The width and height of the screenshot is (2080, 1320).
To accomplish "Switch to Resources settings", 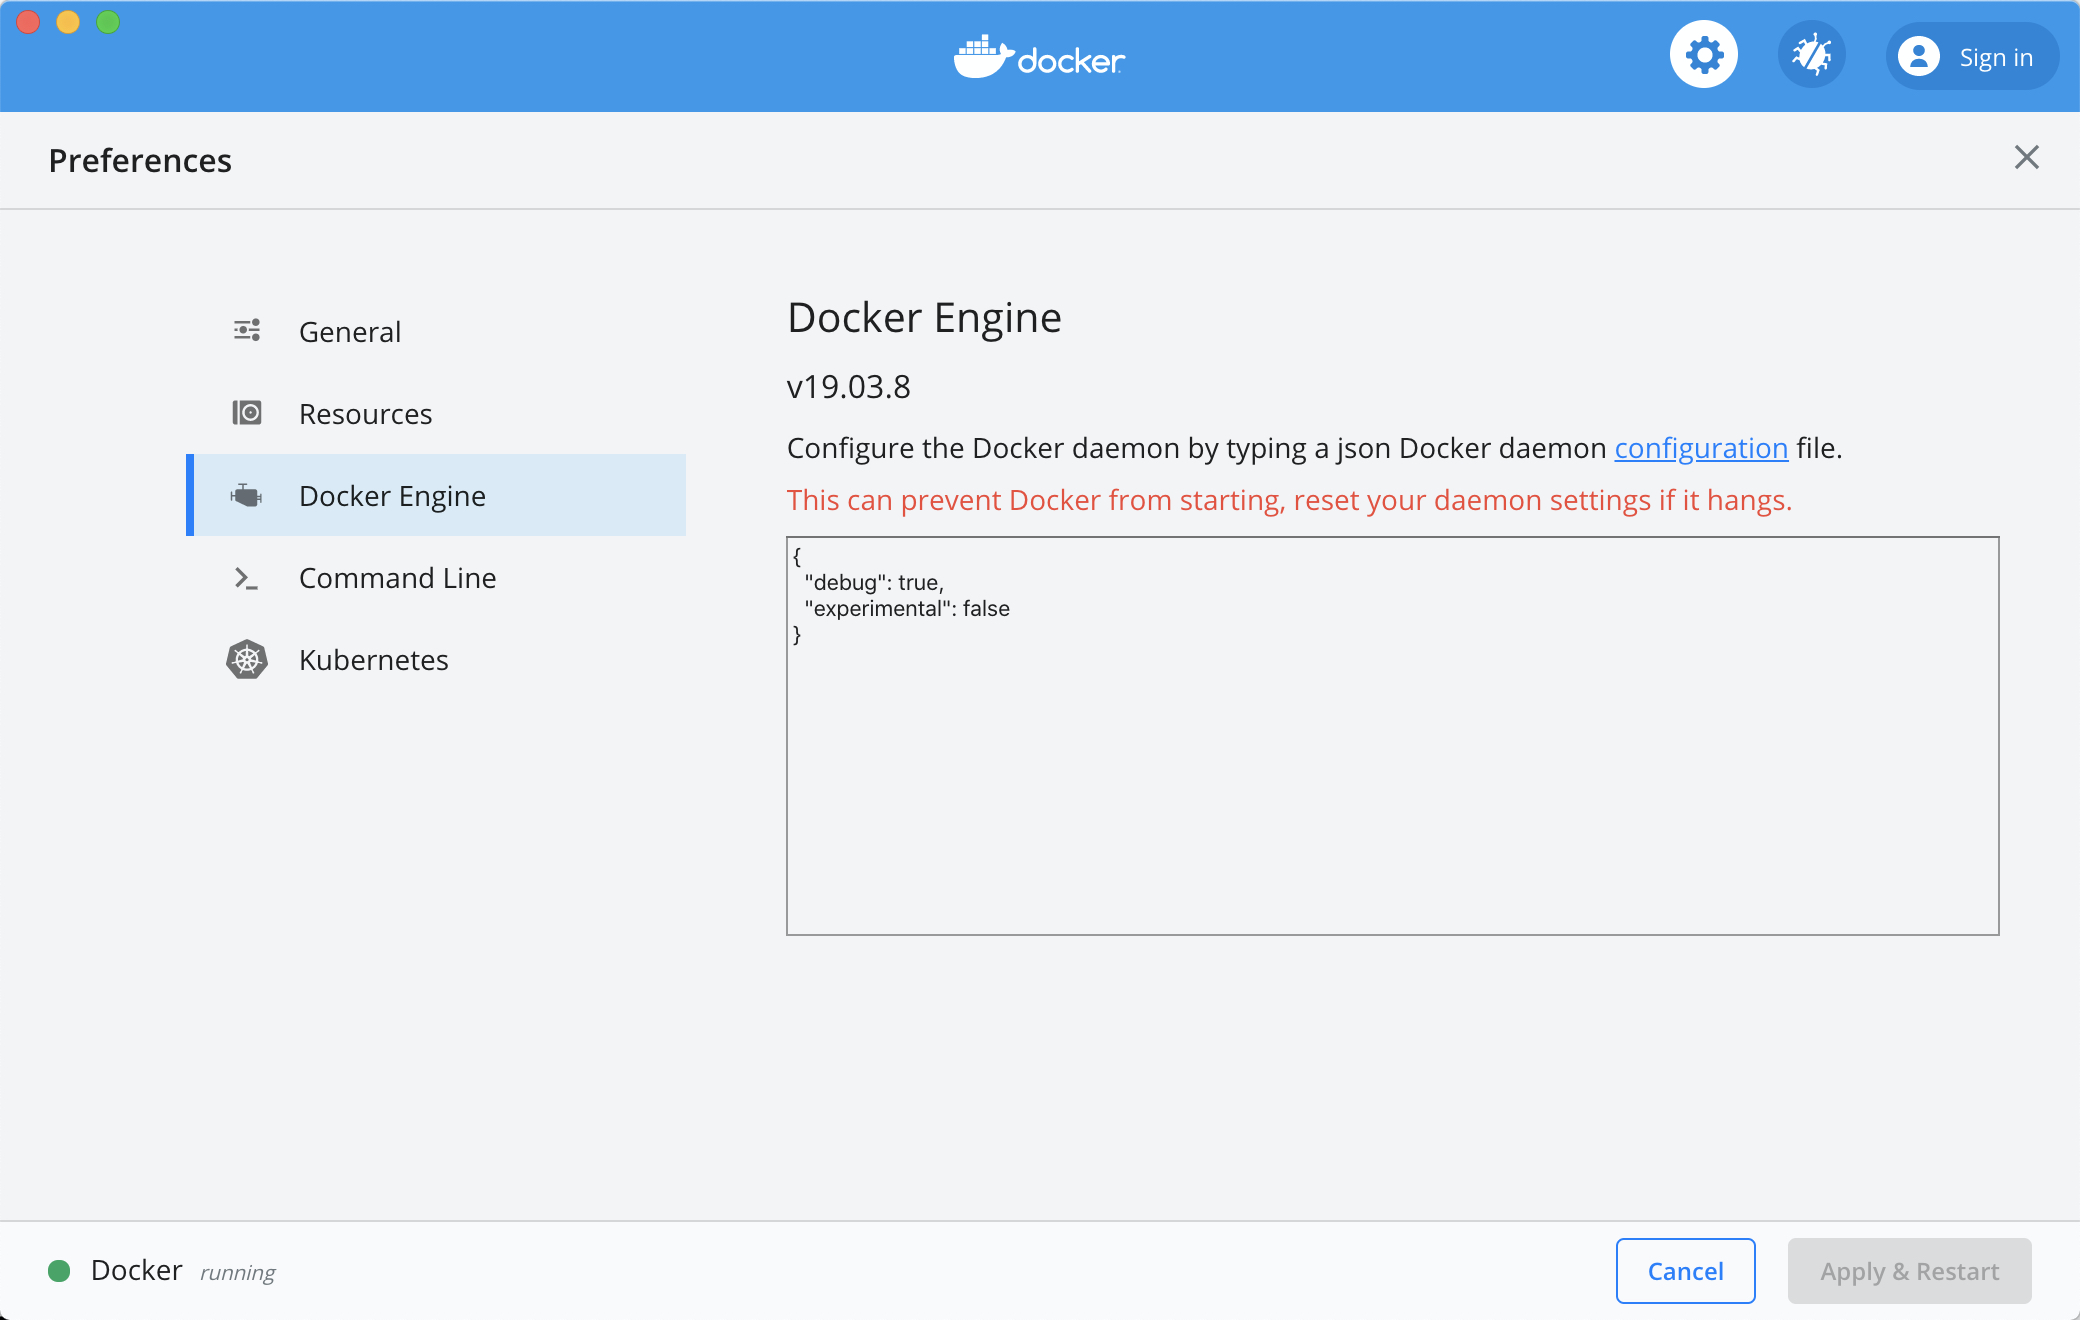I will [x=365, y=414].
